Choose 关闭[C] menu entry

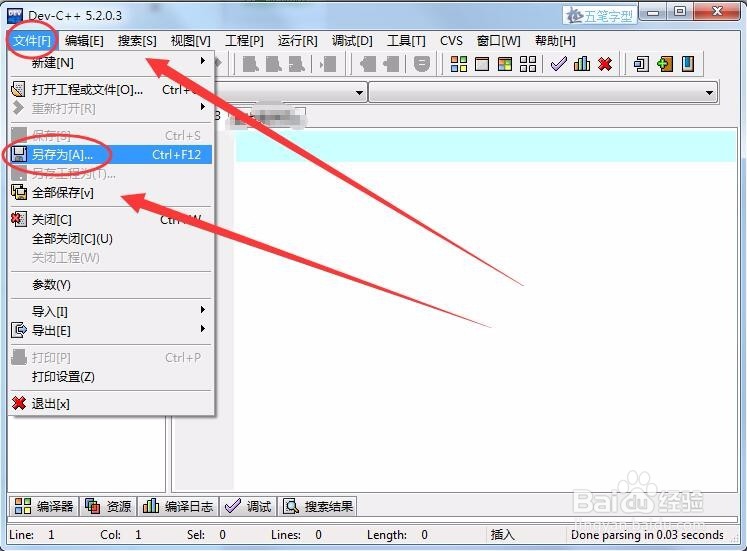tap(111, 220)
